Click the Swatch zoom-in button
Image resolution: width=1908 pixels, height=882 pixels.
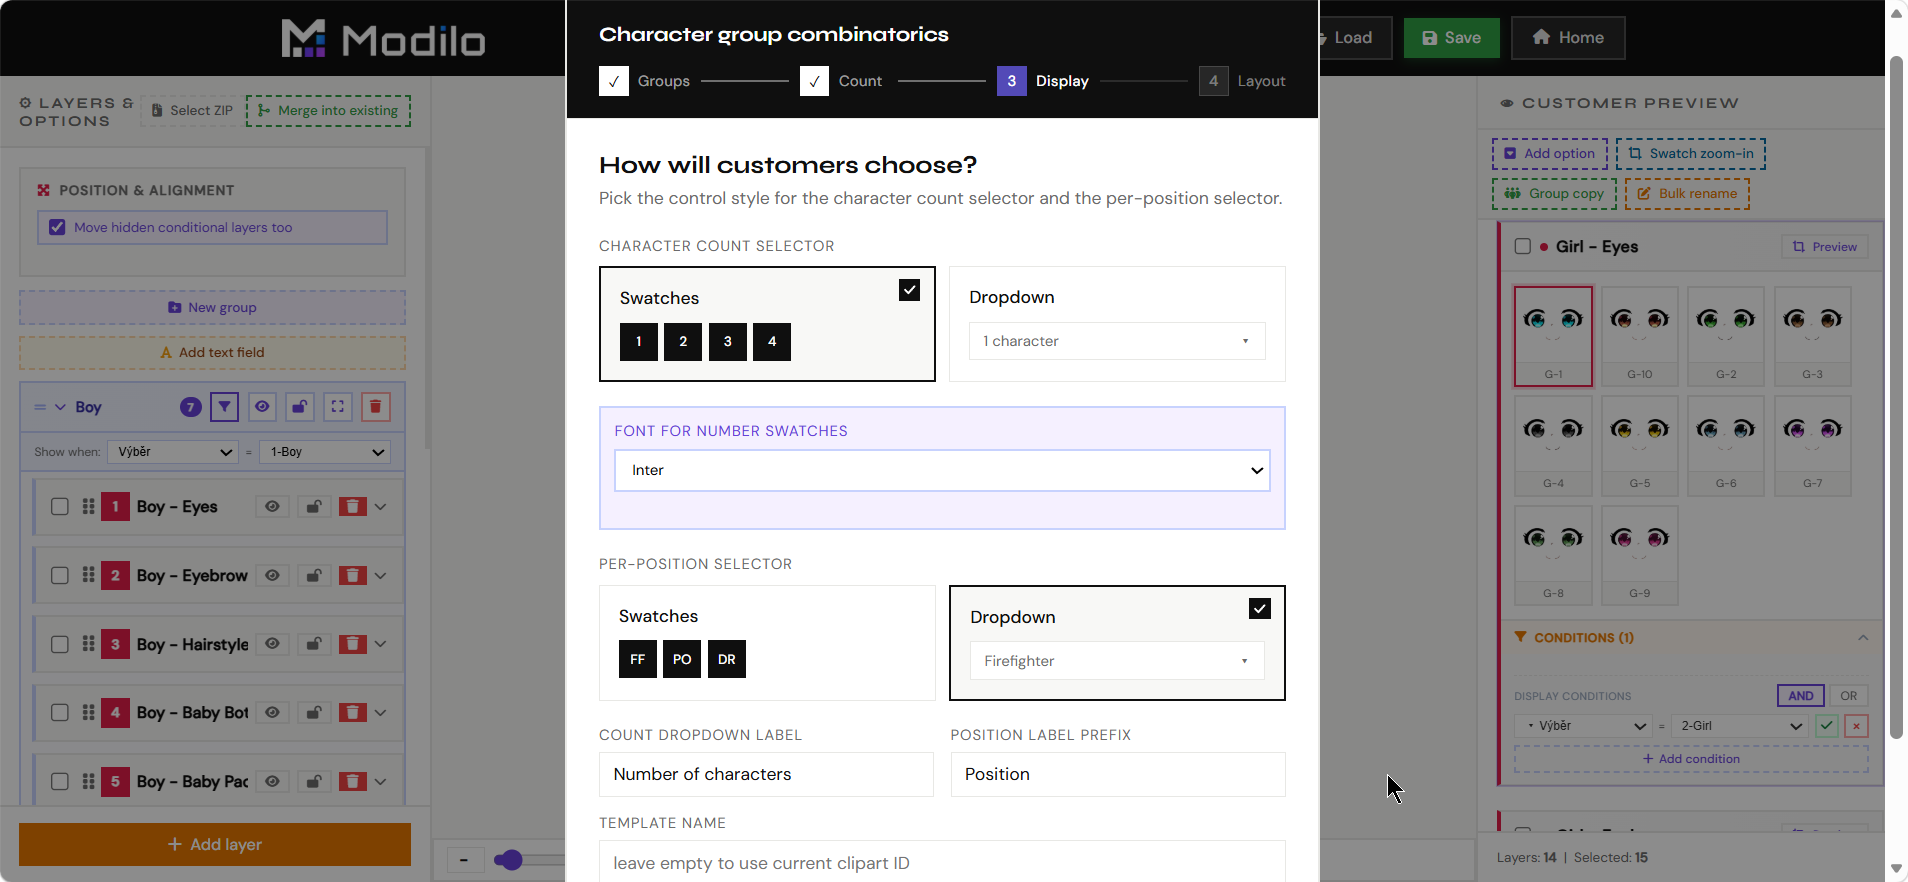coord(1691,154)
